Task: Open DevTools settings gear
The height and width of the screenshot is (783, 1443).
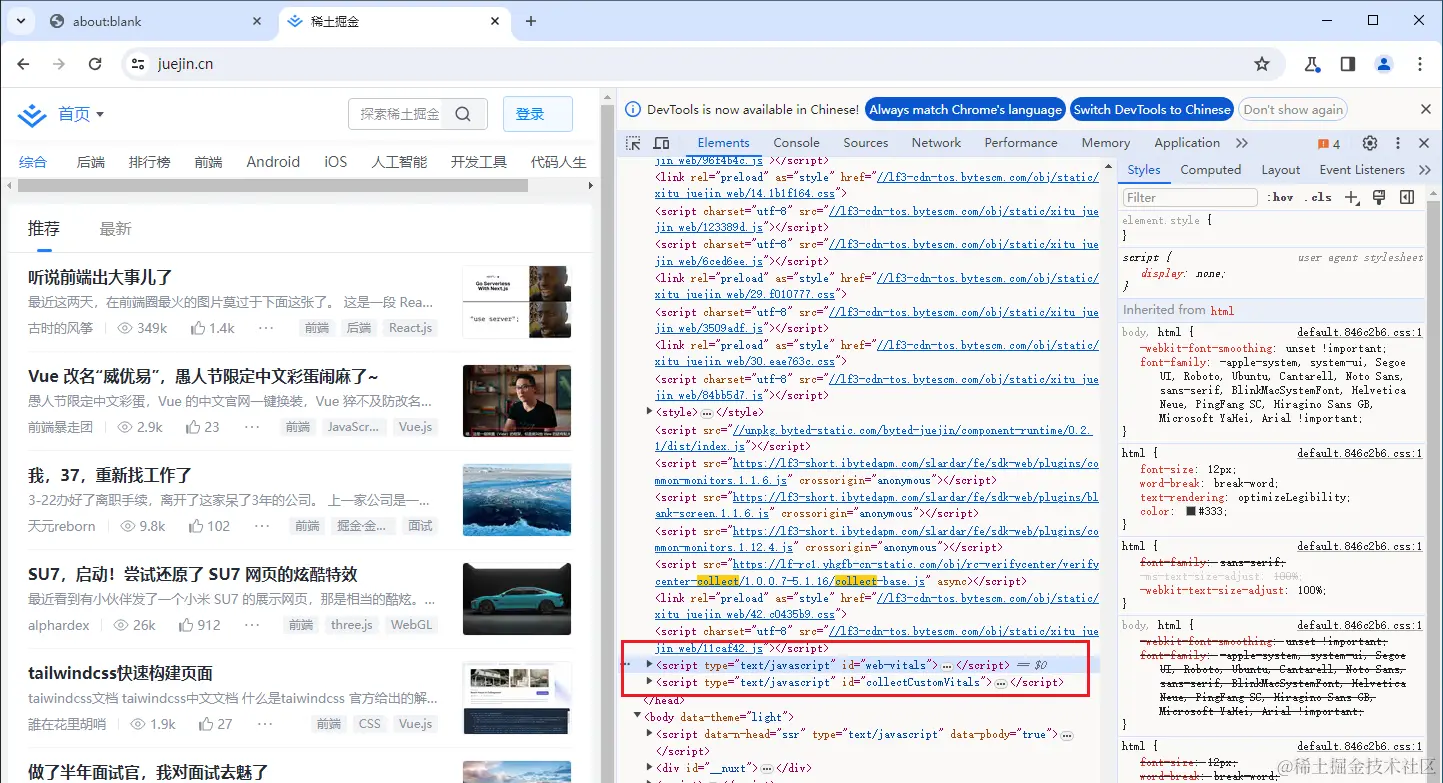Action: [x=1370, y=143]
